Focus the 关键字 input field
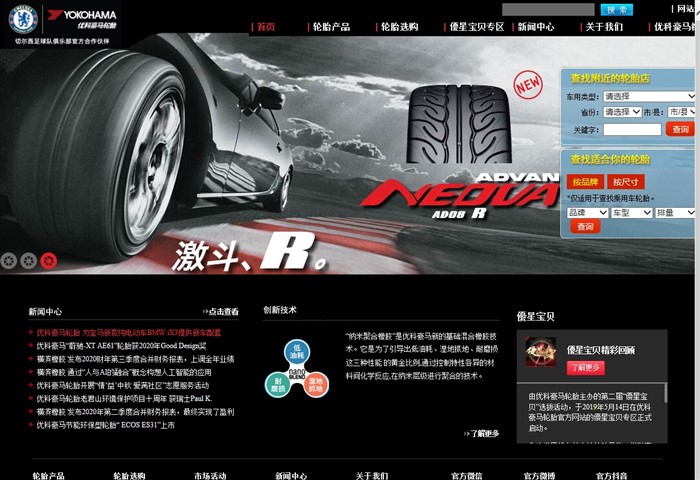This screenshot has width=700, height=480. tap(632, 129)
